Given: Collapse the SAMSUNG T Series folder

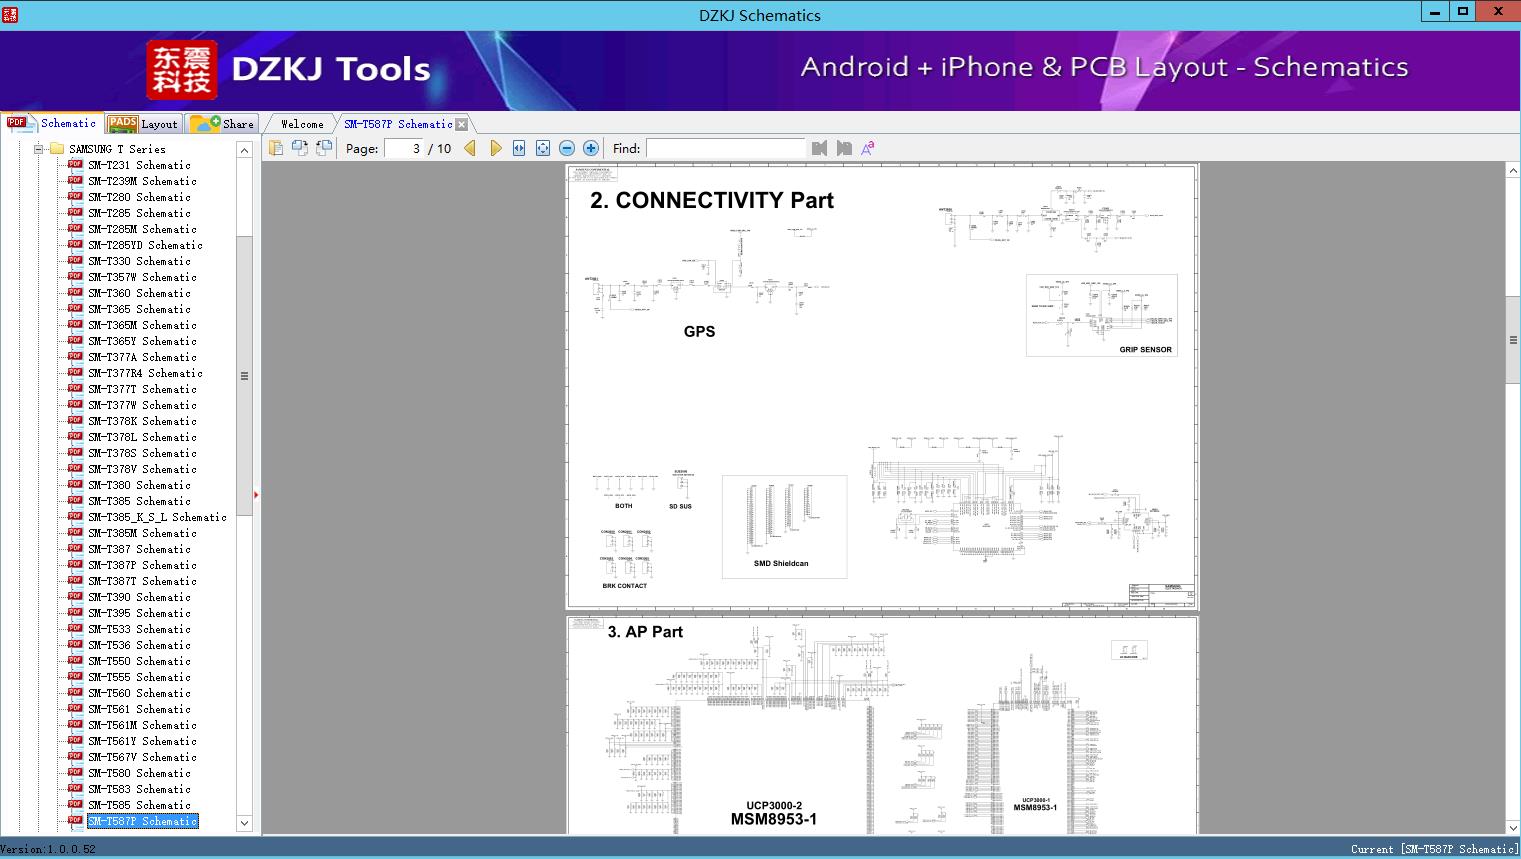Looking at the screenshot, I should pyautogui.click(x=39, y=149).
